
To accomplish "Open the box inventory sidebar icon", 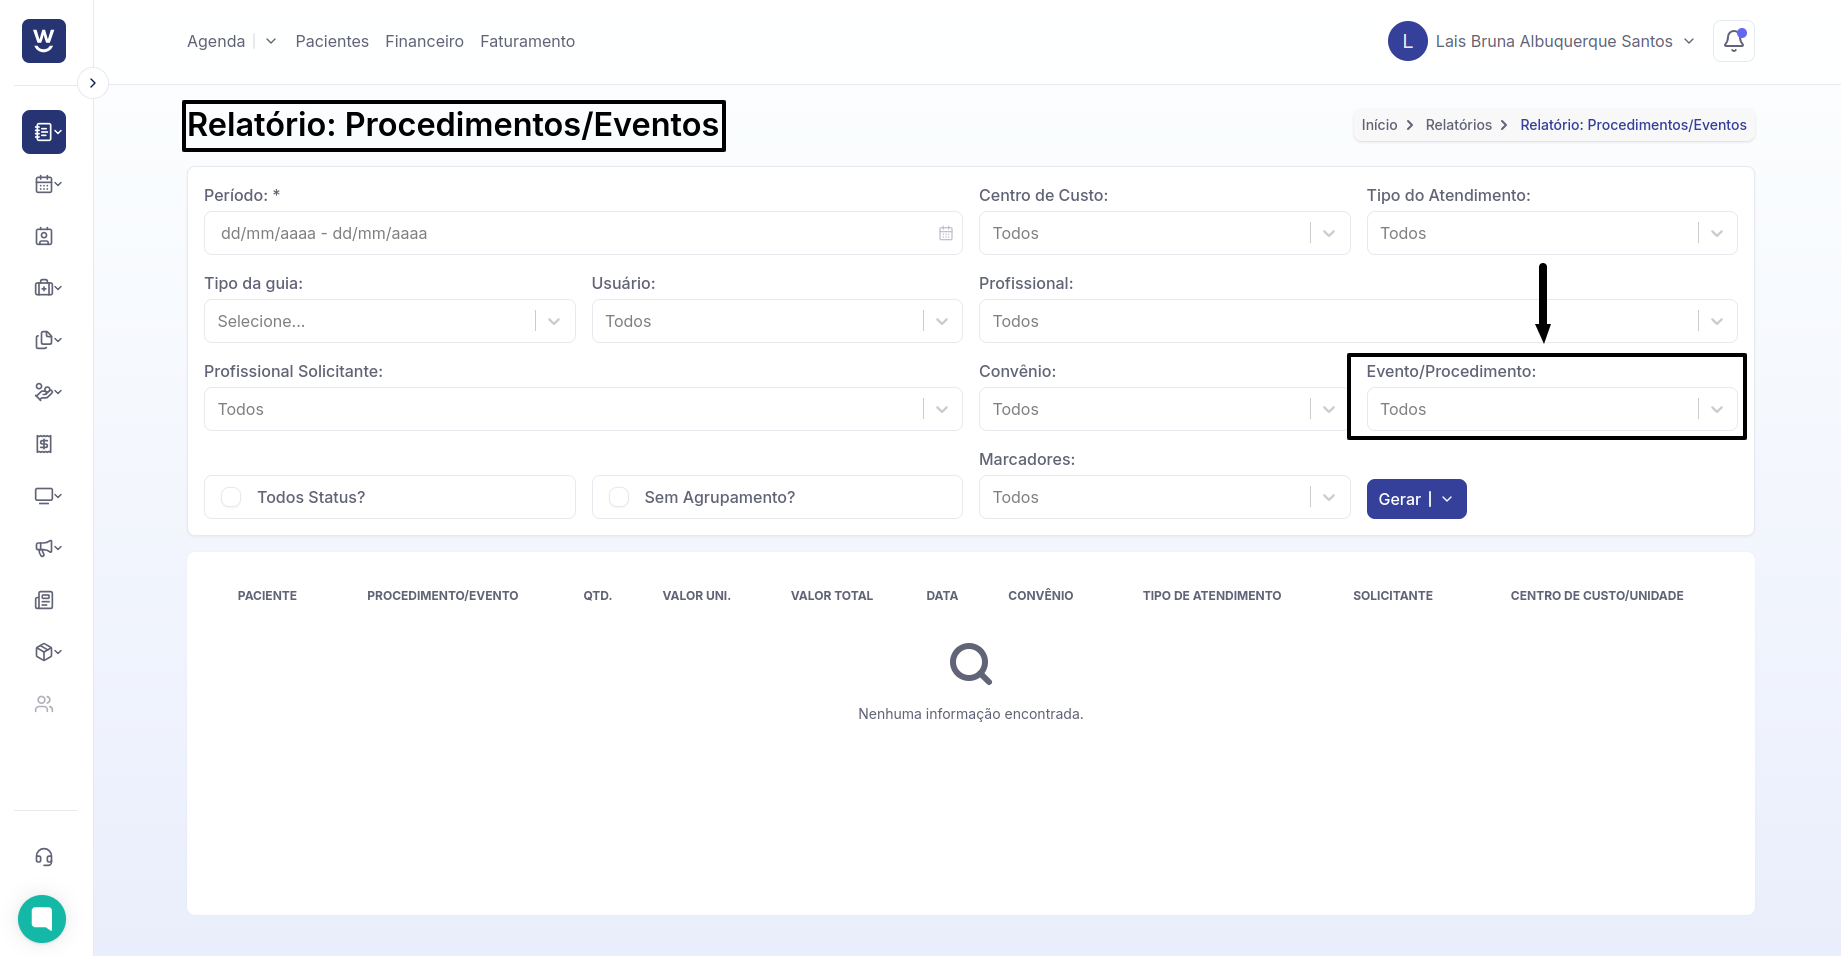I will pyautogui.click(x=47, y=652).
